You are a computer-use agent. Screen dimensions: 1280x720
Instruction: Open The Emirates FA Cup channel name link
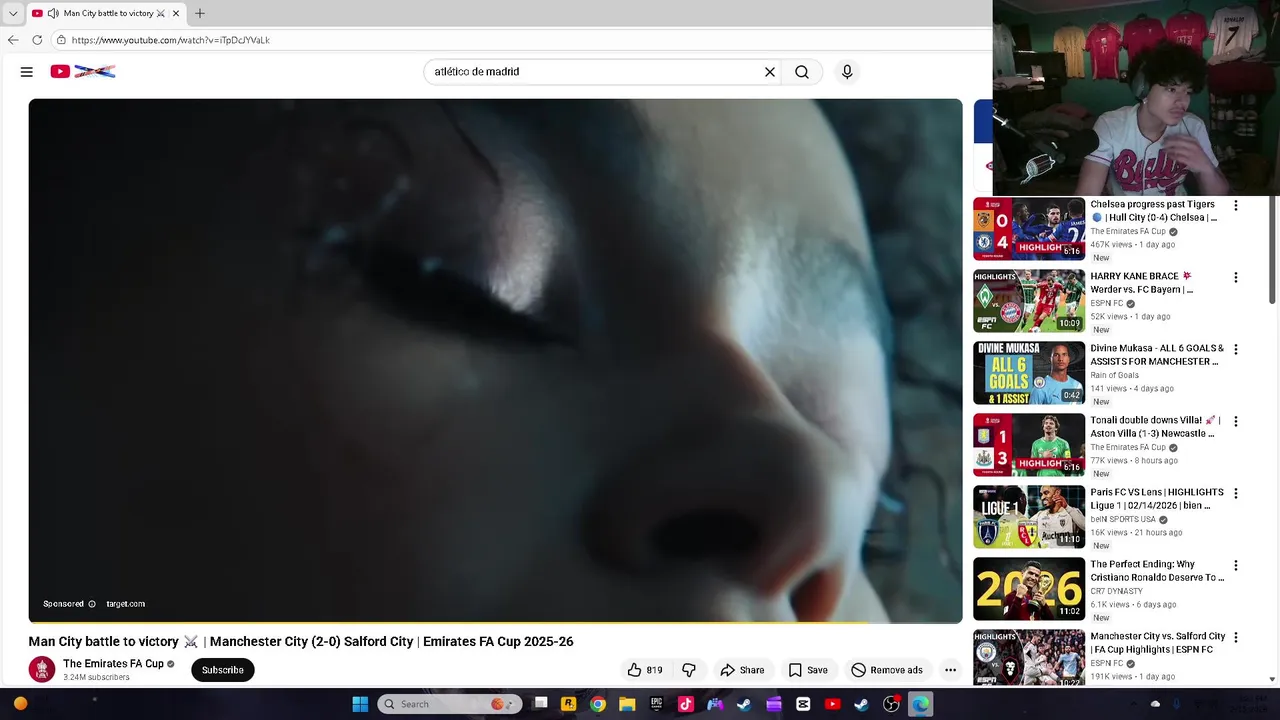tap(113, 664)
